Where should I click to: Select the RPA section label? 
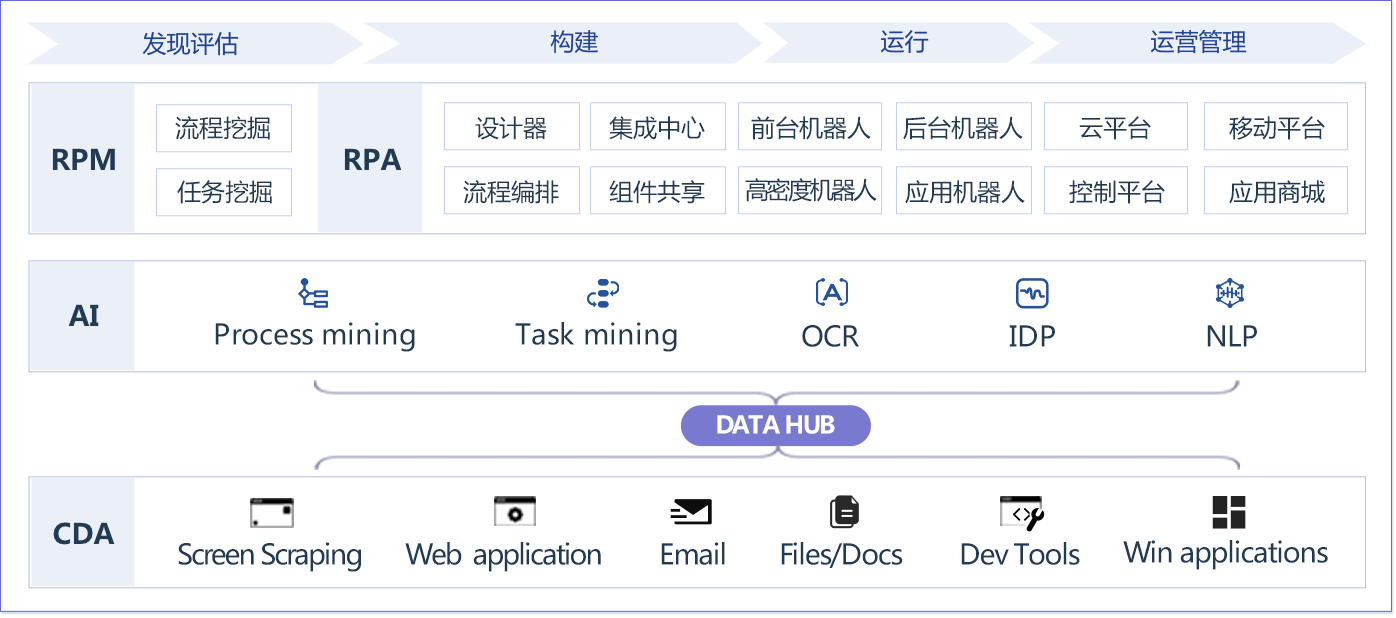(371, 159)
